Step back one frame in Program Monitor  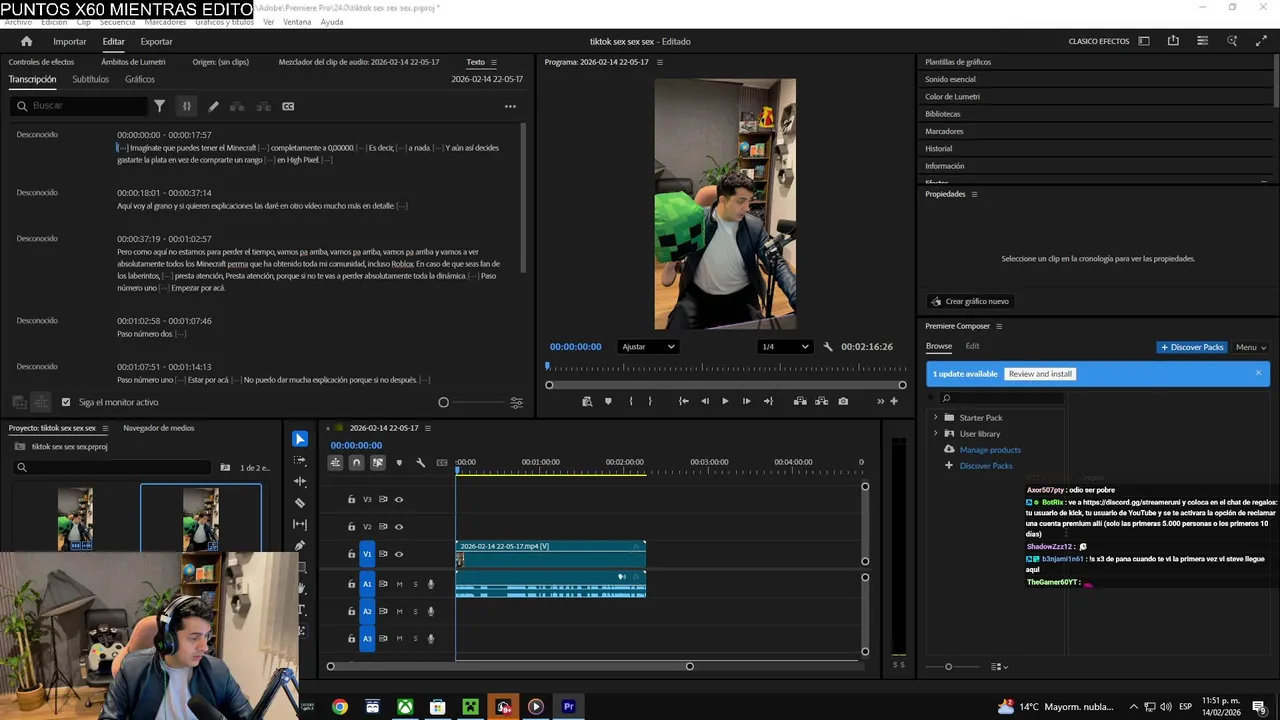pyautogui.click(x=705, y=401)
